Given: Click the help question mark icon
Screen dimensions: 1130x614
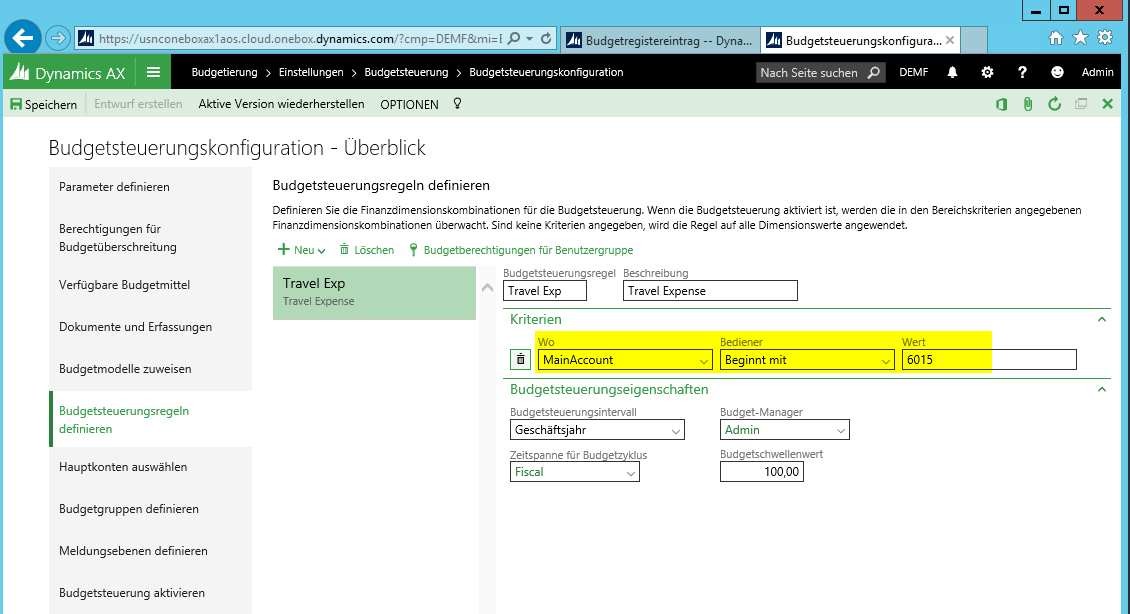Looking at the screenshot, I should coord(1022,72).
